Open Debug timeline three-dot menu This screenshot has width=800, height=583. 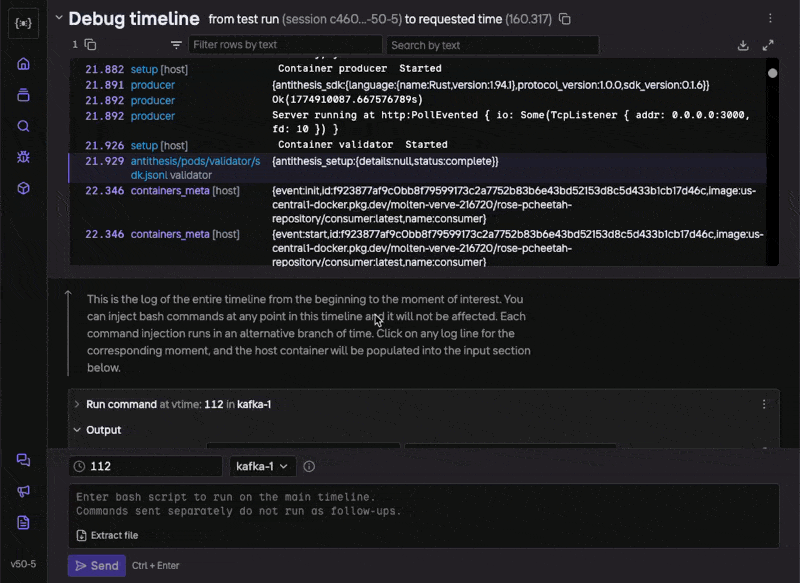[769, 19]
